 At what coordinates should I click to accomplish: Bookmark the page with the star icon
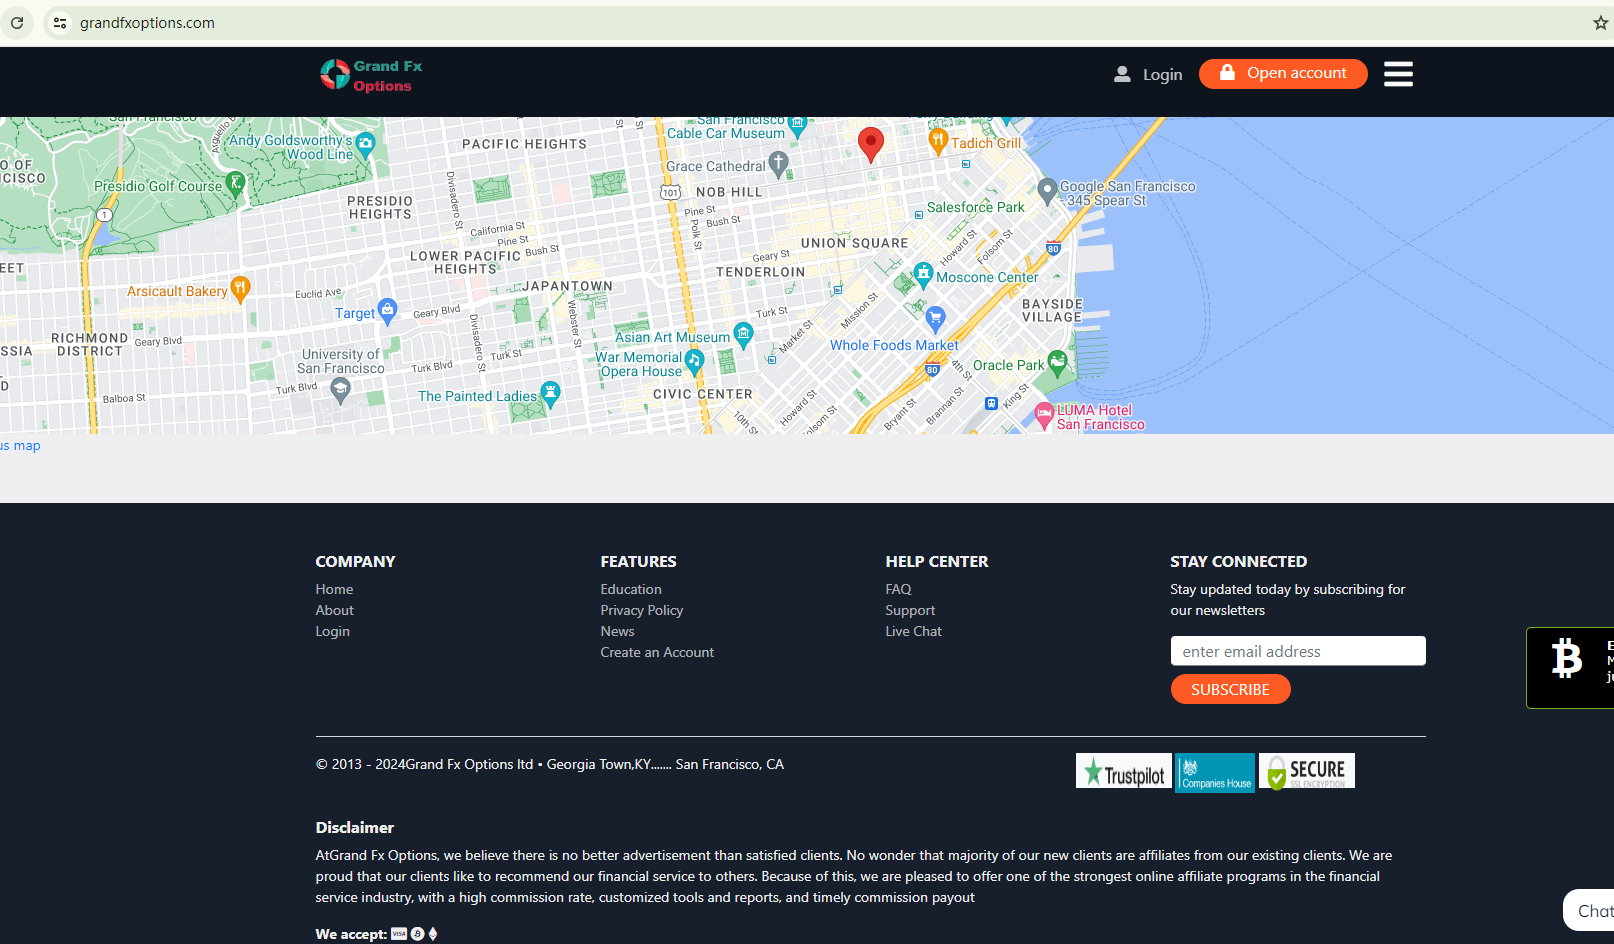point(1600,23)
